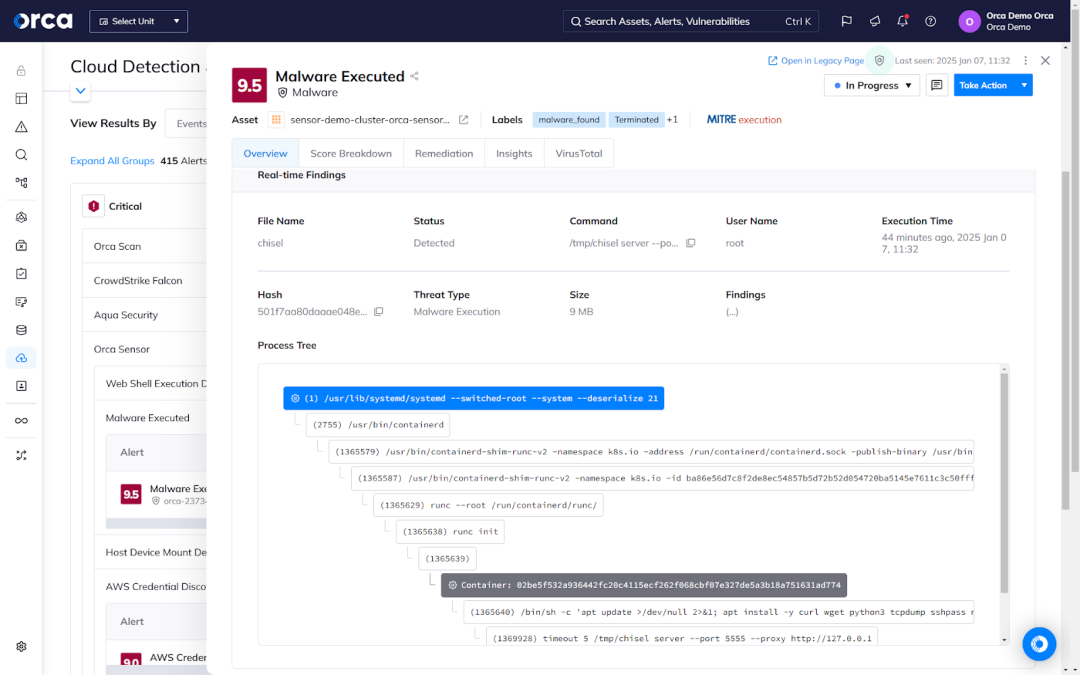Viewport: 1080px width, 675px height.
Task: Open the megaphone announcements icon
Action: click(x=875, y=21)
